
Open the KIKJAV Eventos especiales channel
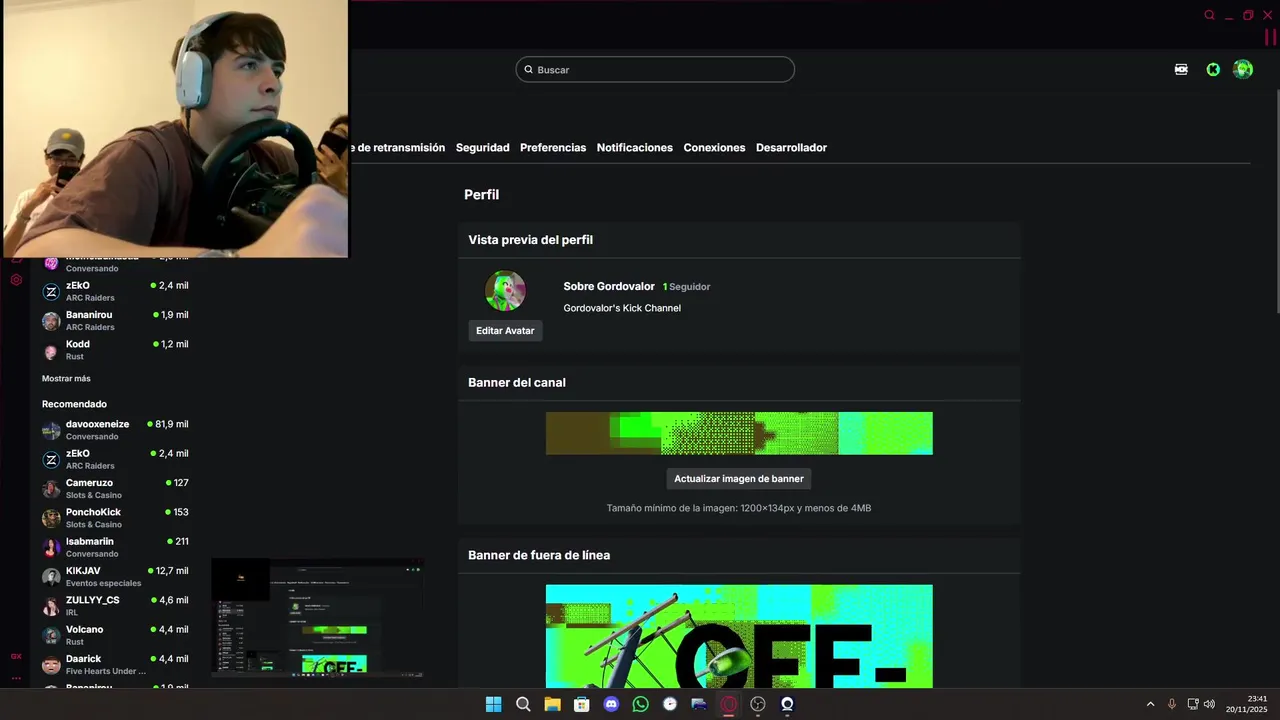(115, 576)
